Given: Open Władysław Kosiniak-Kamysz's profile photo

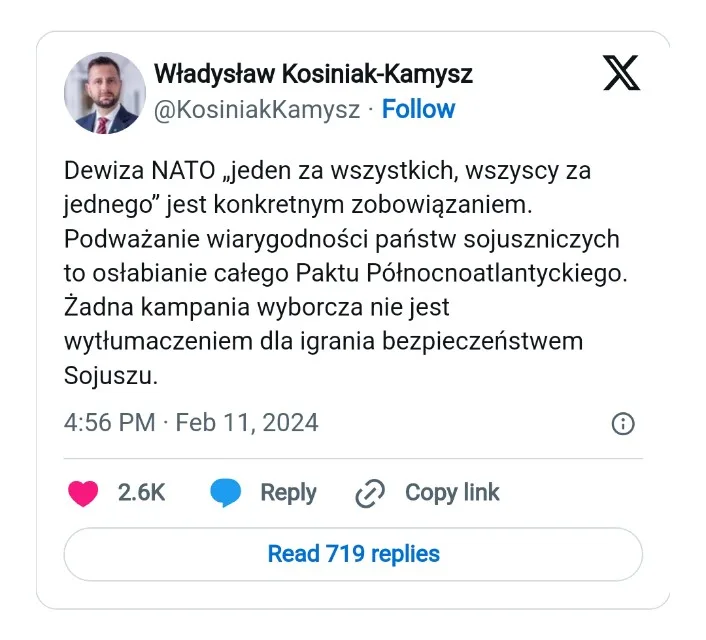Looking at the screenshot, I should [x=105, y=93].
